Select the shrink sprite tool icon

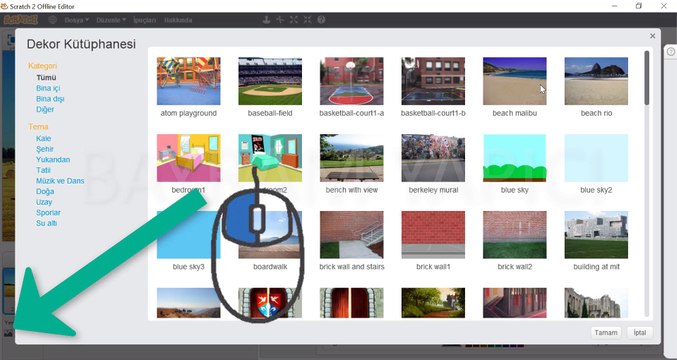[x=307, y=20]
